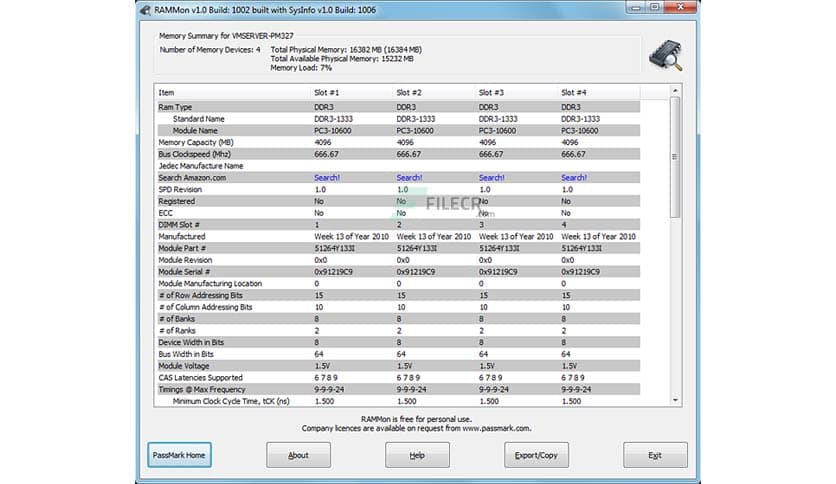Open the About dialog
Viewport: 836px width, 484px height.
point(298,455)
